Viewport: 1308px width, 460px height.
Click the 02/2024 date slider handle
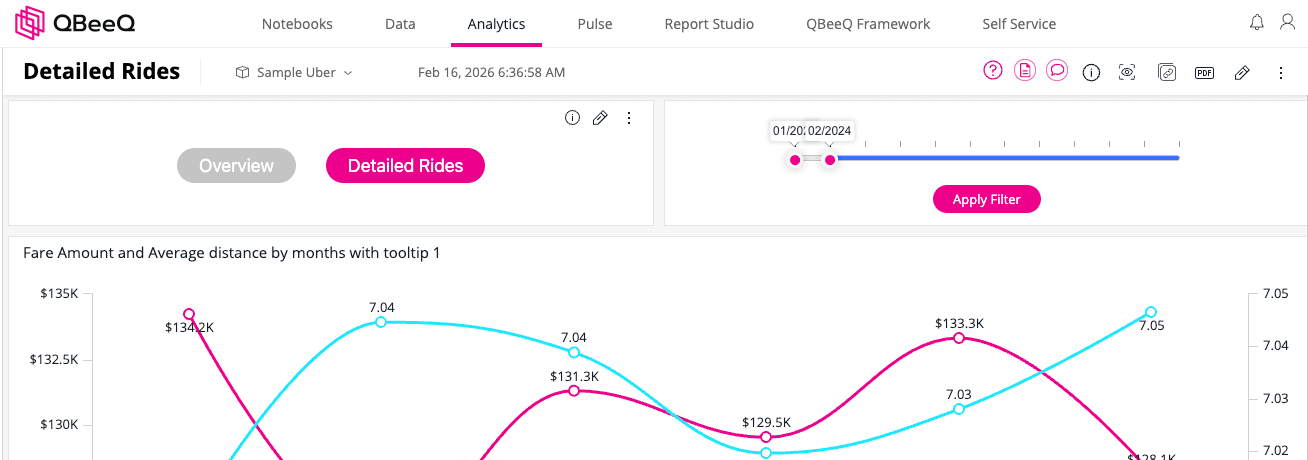click(x=830, y=160)
